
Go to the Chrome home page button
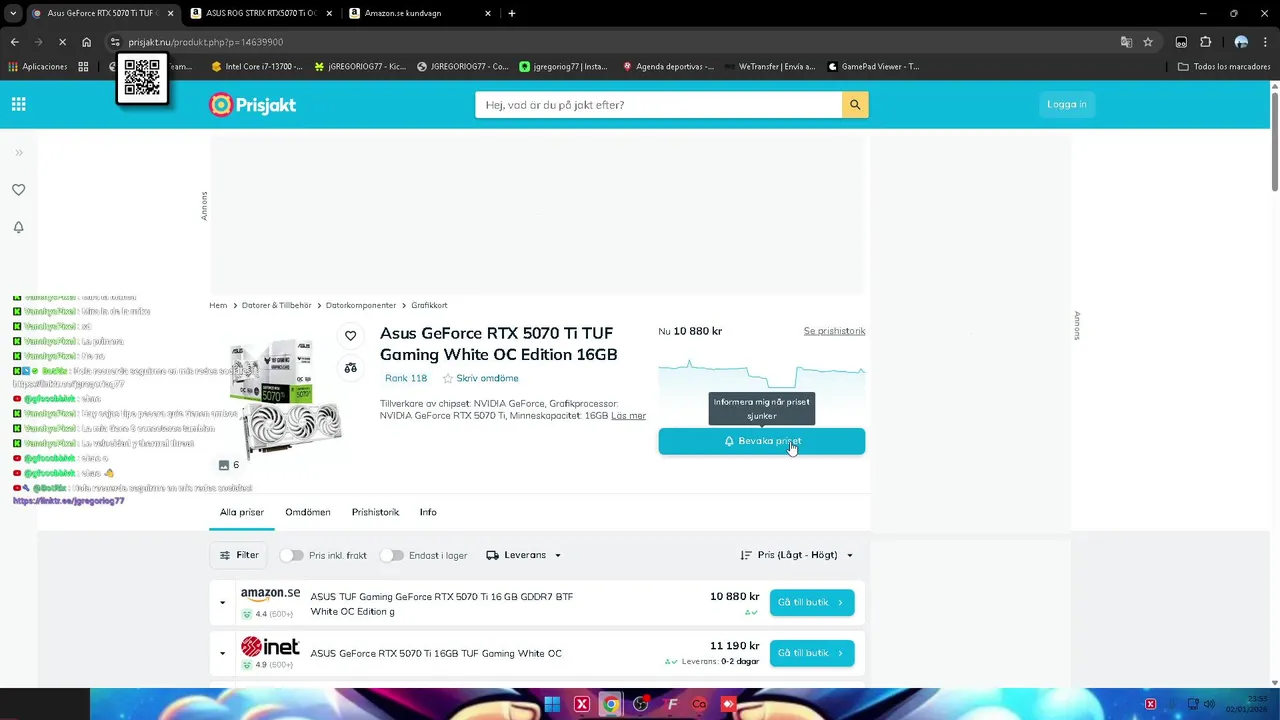coord(87,42)
